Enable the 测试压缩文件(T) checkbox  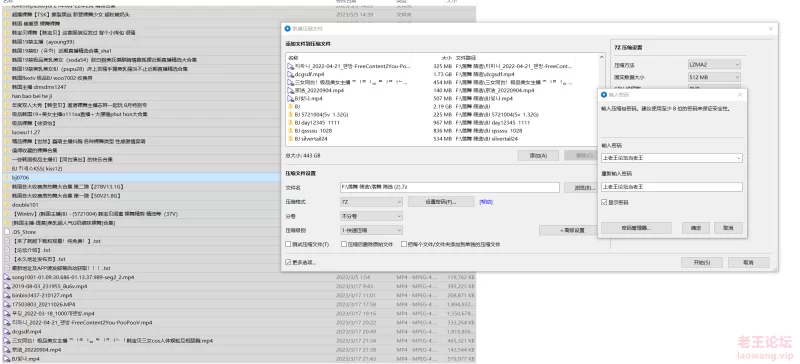tap(288, 245)
